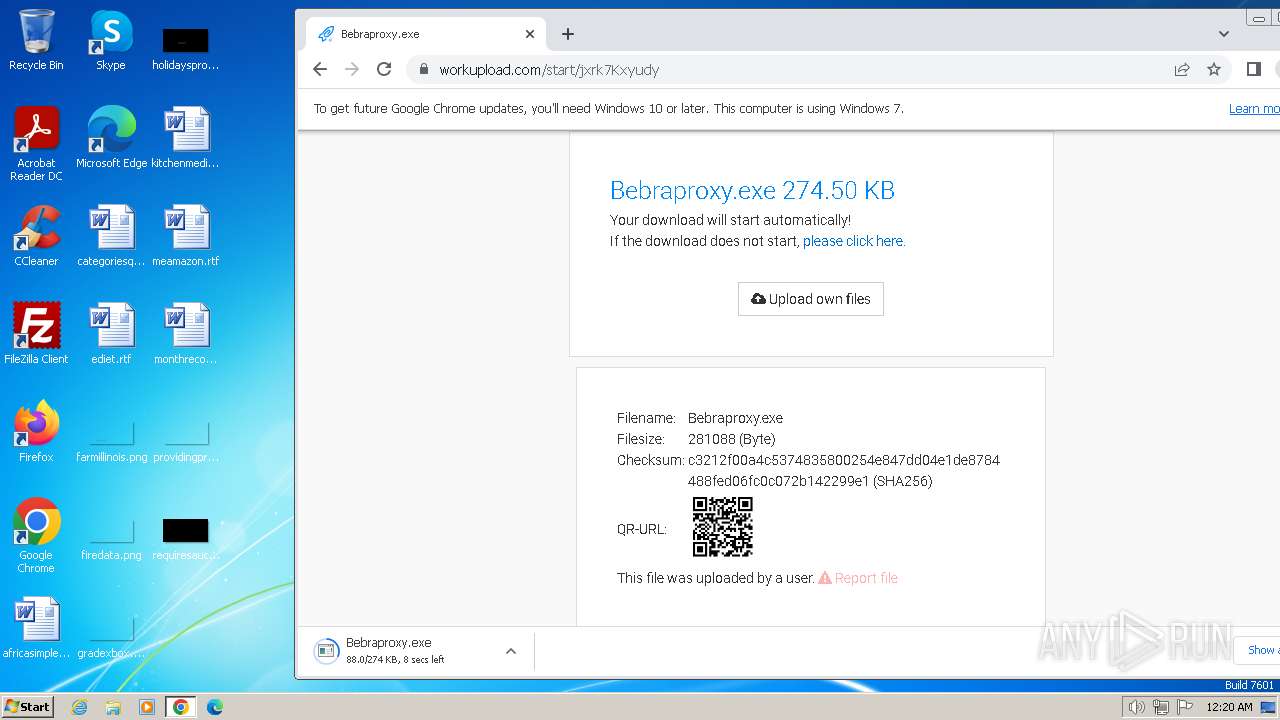The height and width of the screenshot is (720, 1280).
Task: Click Show all downloads button
Action: [1258, 650]
